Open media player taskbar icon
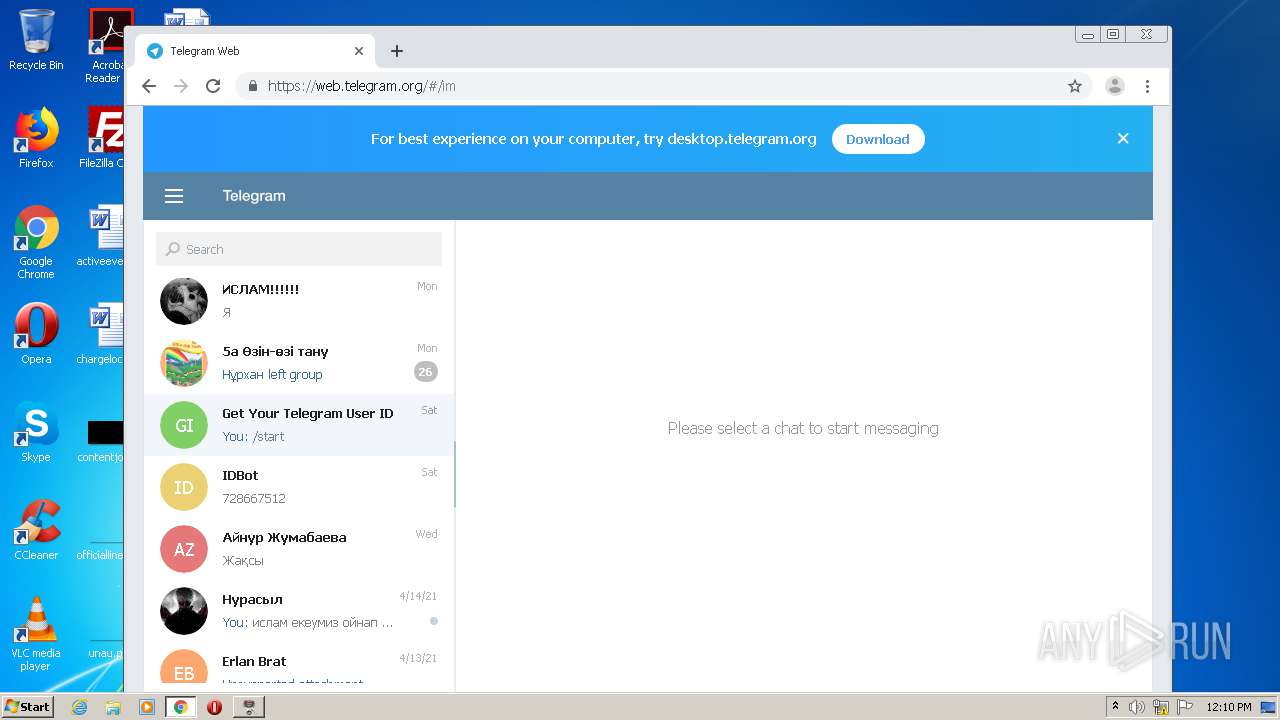The height and width of the screenshot is (720, 1280). tap(147, 707)
